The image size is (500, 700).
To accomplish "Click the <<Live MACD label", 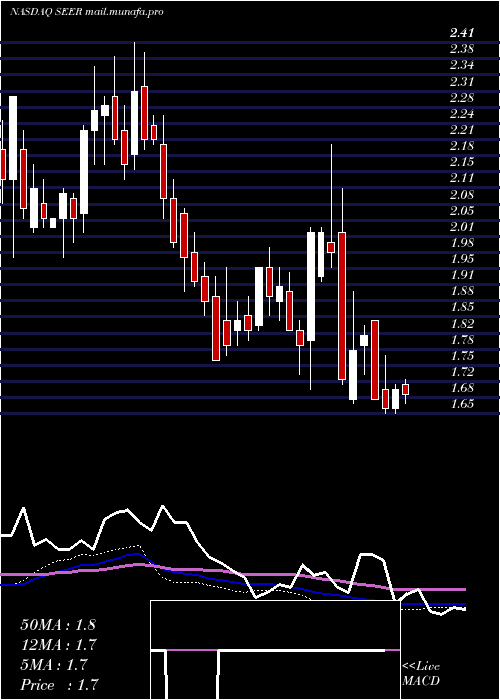I will click(x=421, y=673).
